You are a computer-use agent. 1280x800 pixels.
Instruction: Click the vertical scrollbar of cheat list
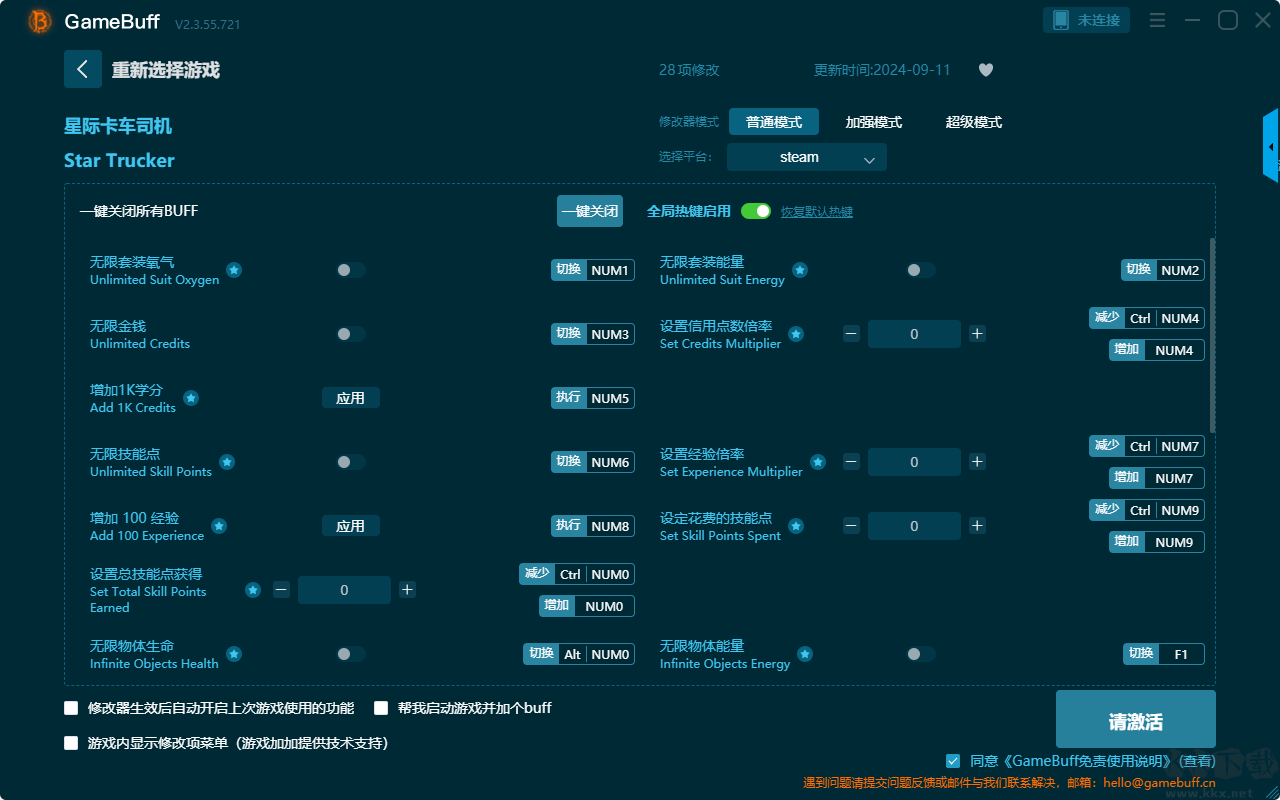[x=1213, y=334]
